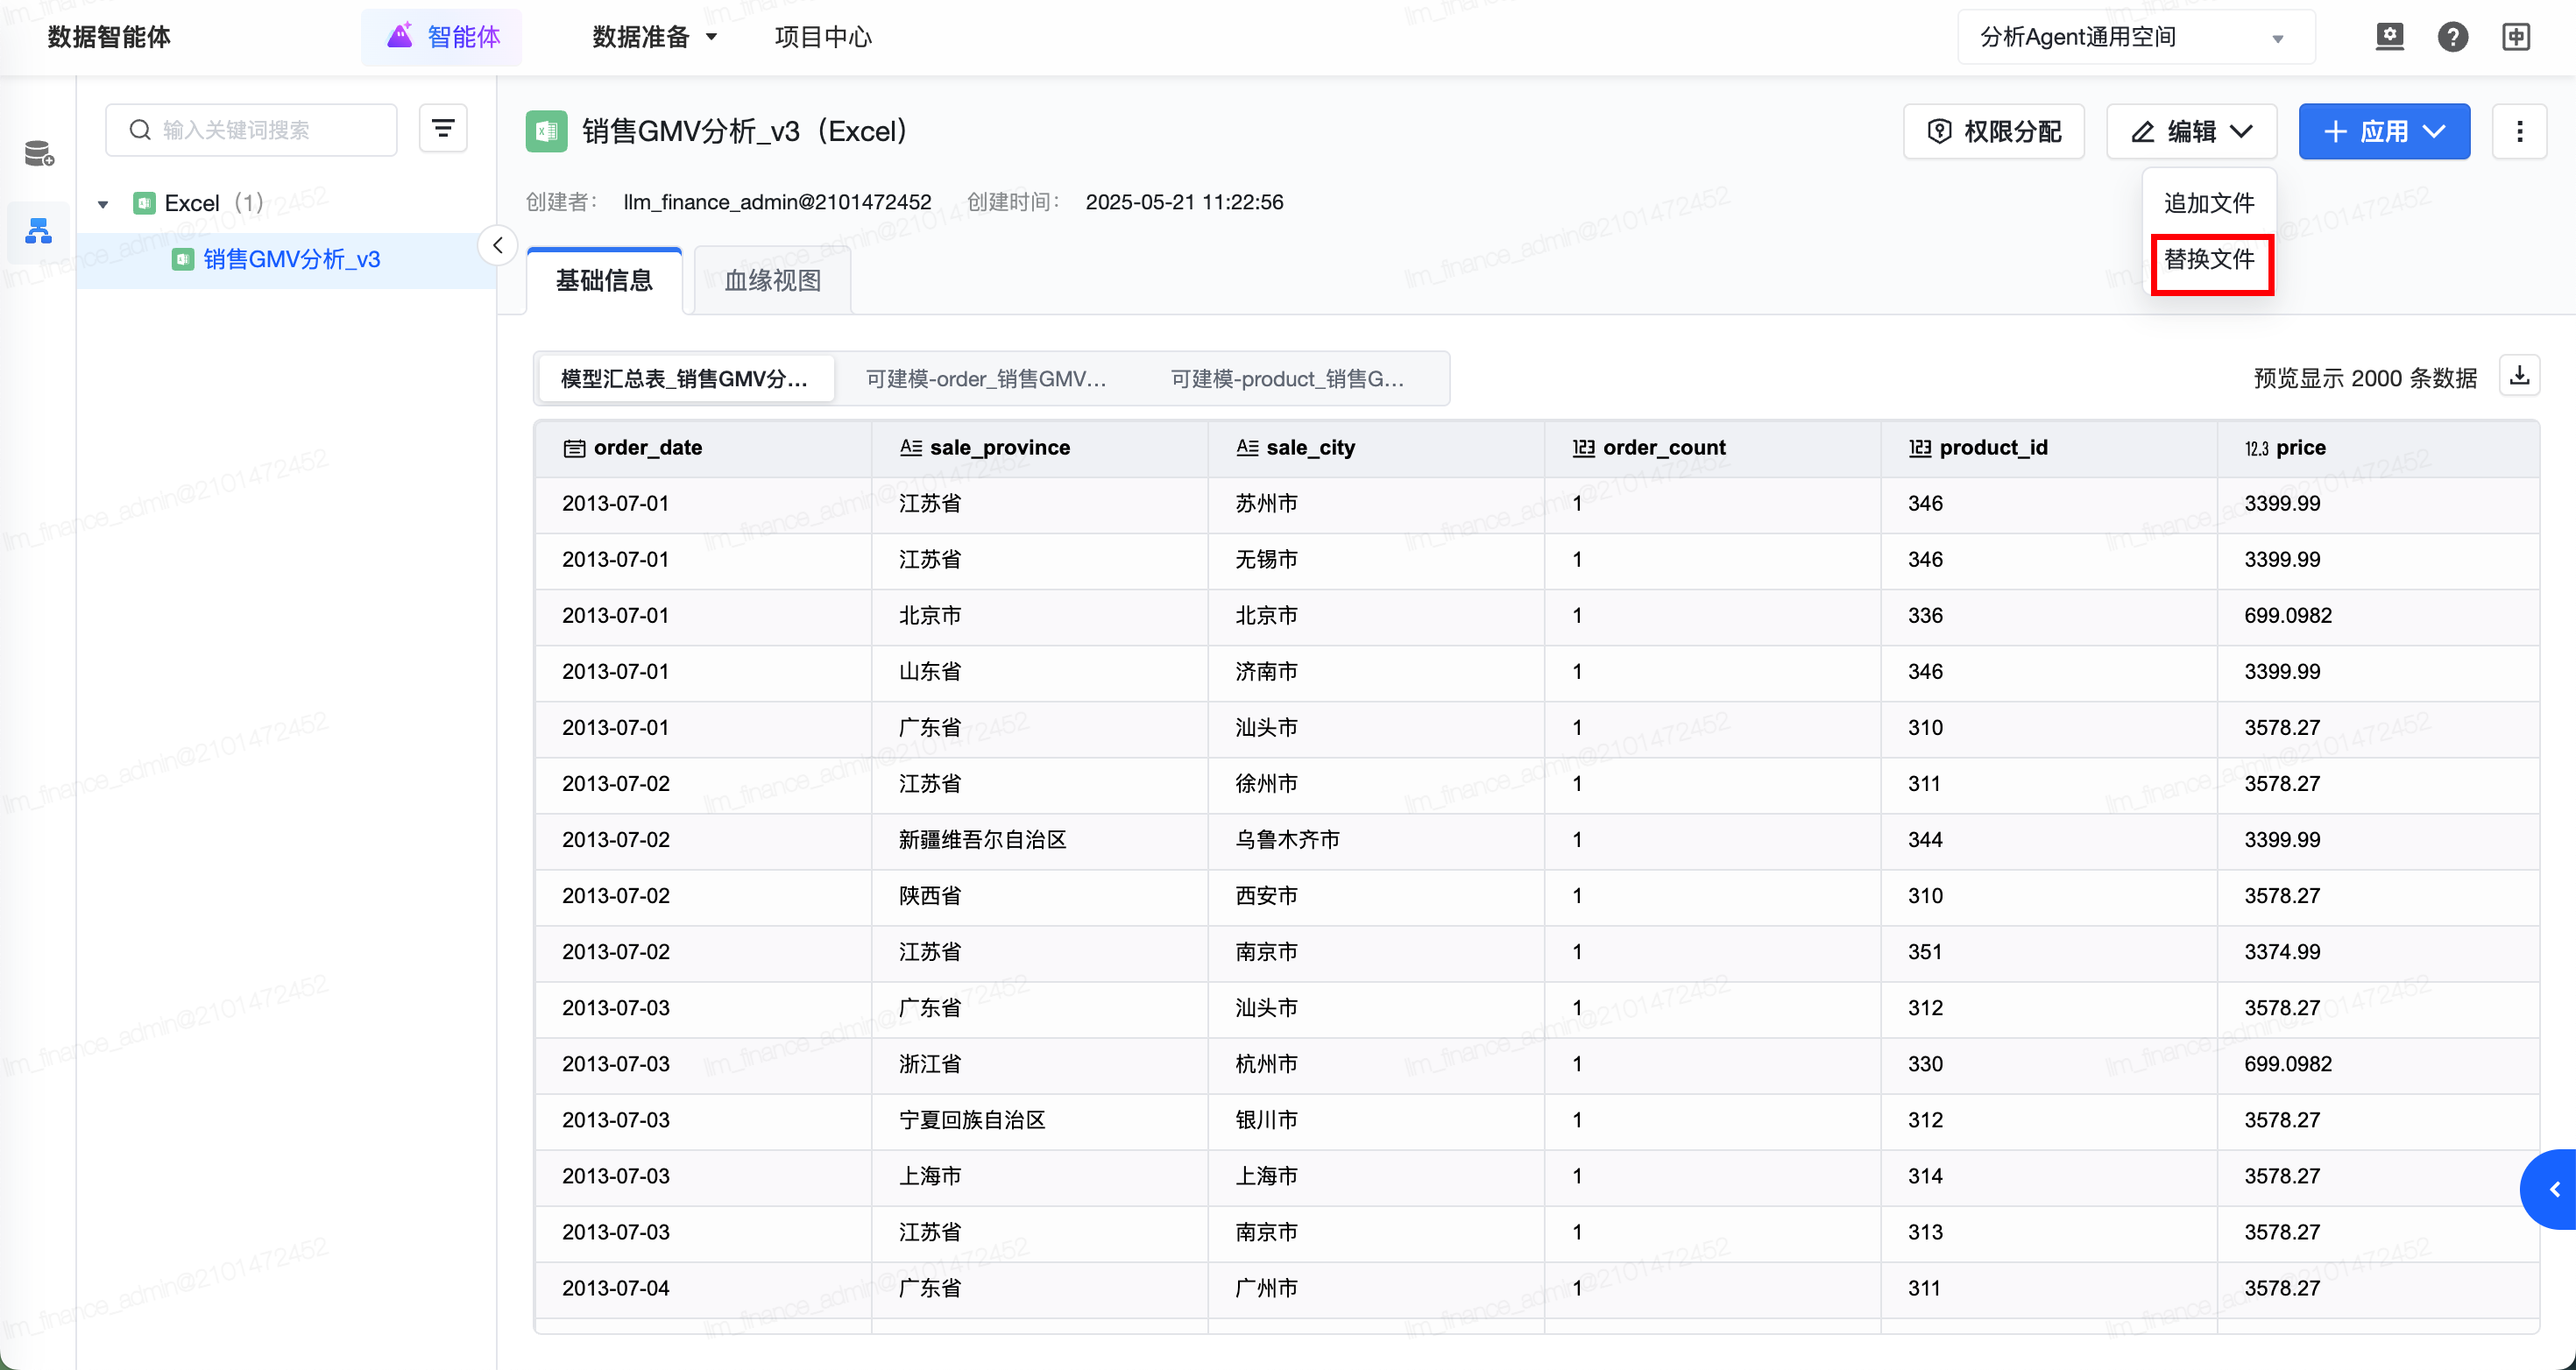Open the 数据准备 dropdown menu
The image size is (2576, 1370).
click(655, 37)
